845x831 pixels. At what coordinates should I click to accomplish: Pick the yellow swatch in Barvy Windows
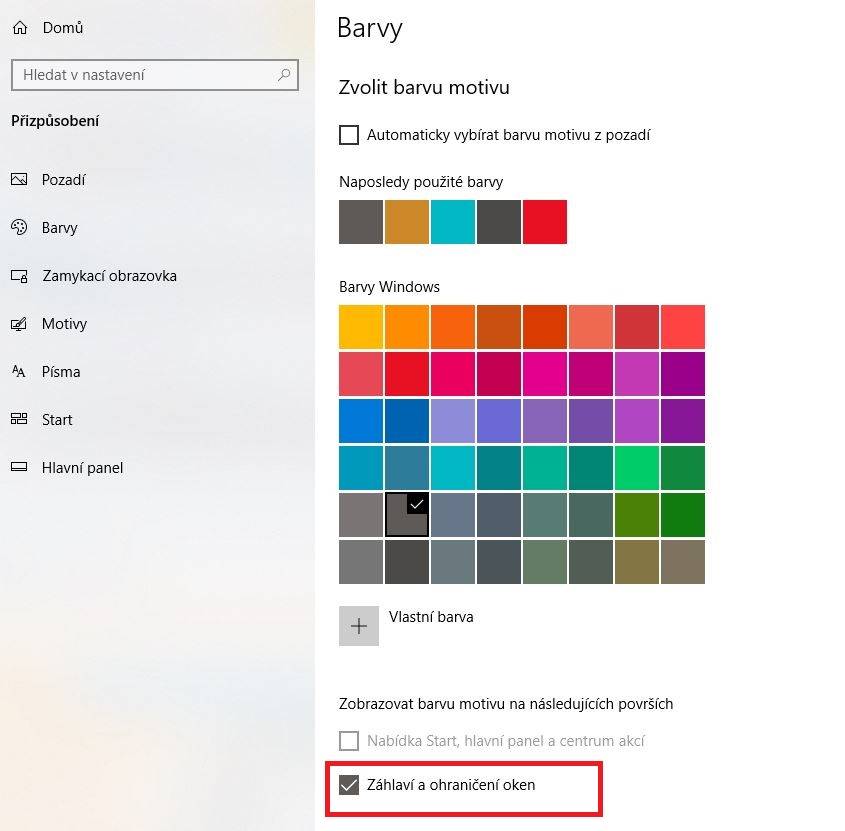pyautogui.click(x=361, y=327)
